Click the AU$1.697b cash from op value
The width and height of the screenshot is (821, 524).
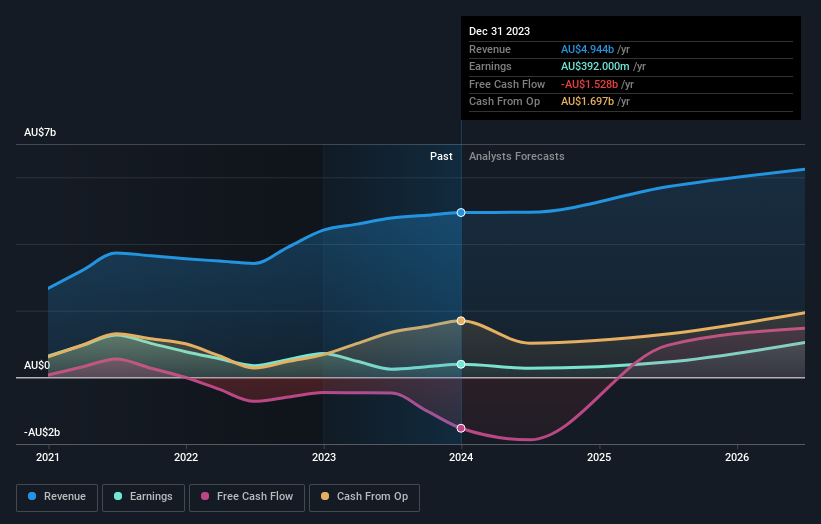(587, 102)
